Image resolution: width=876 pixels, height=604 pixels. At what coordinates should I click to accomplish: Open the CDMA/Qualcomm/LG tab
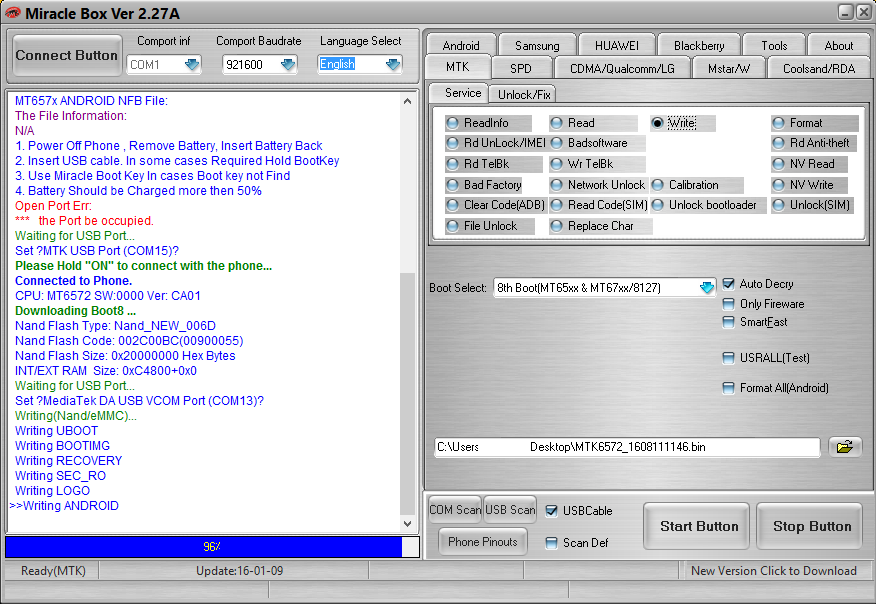622,68
